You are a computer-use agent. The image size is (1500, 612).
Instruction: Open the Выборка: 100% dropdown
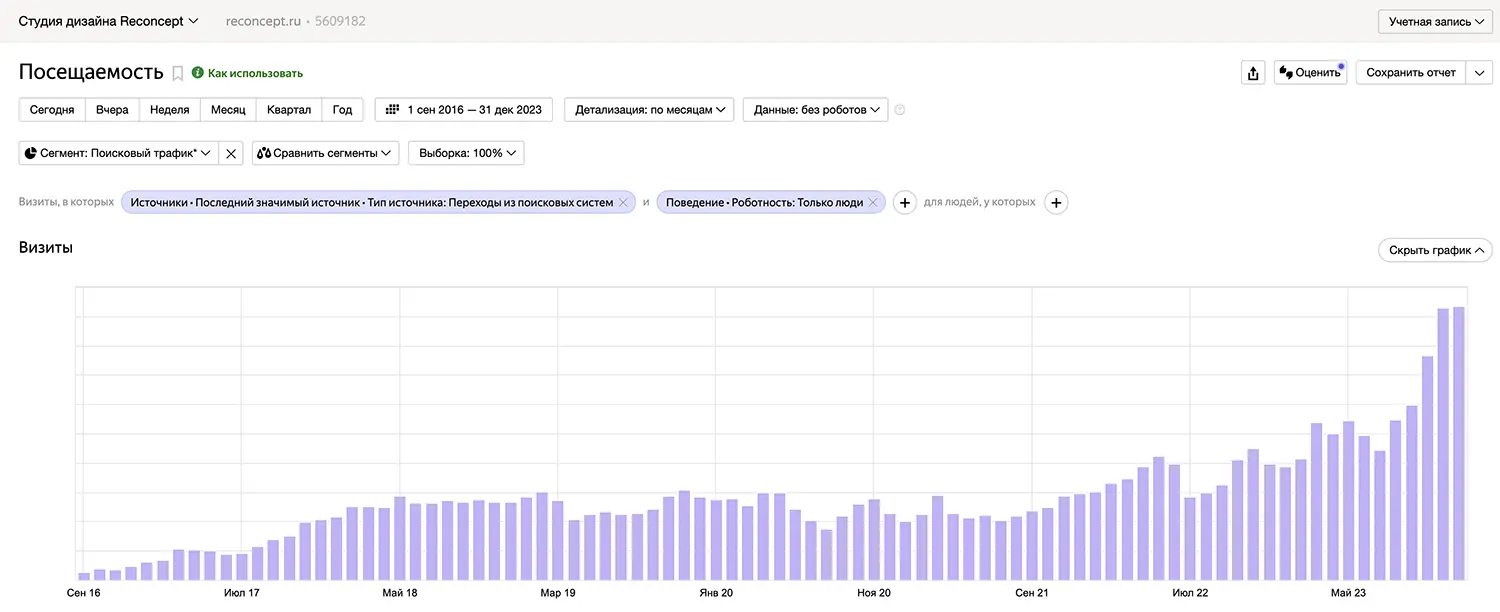coord(465,152)
